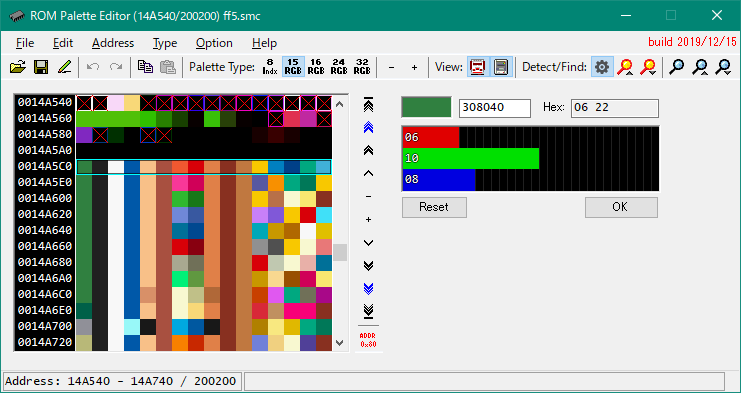Copy the palette with the copy icon
This screenshot has width=741, height=393.
point(145,67)
